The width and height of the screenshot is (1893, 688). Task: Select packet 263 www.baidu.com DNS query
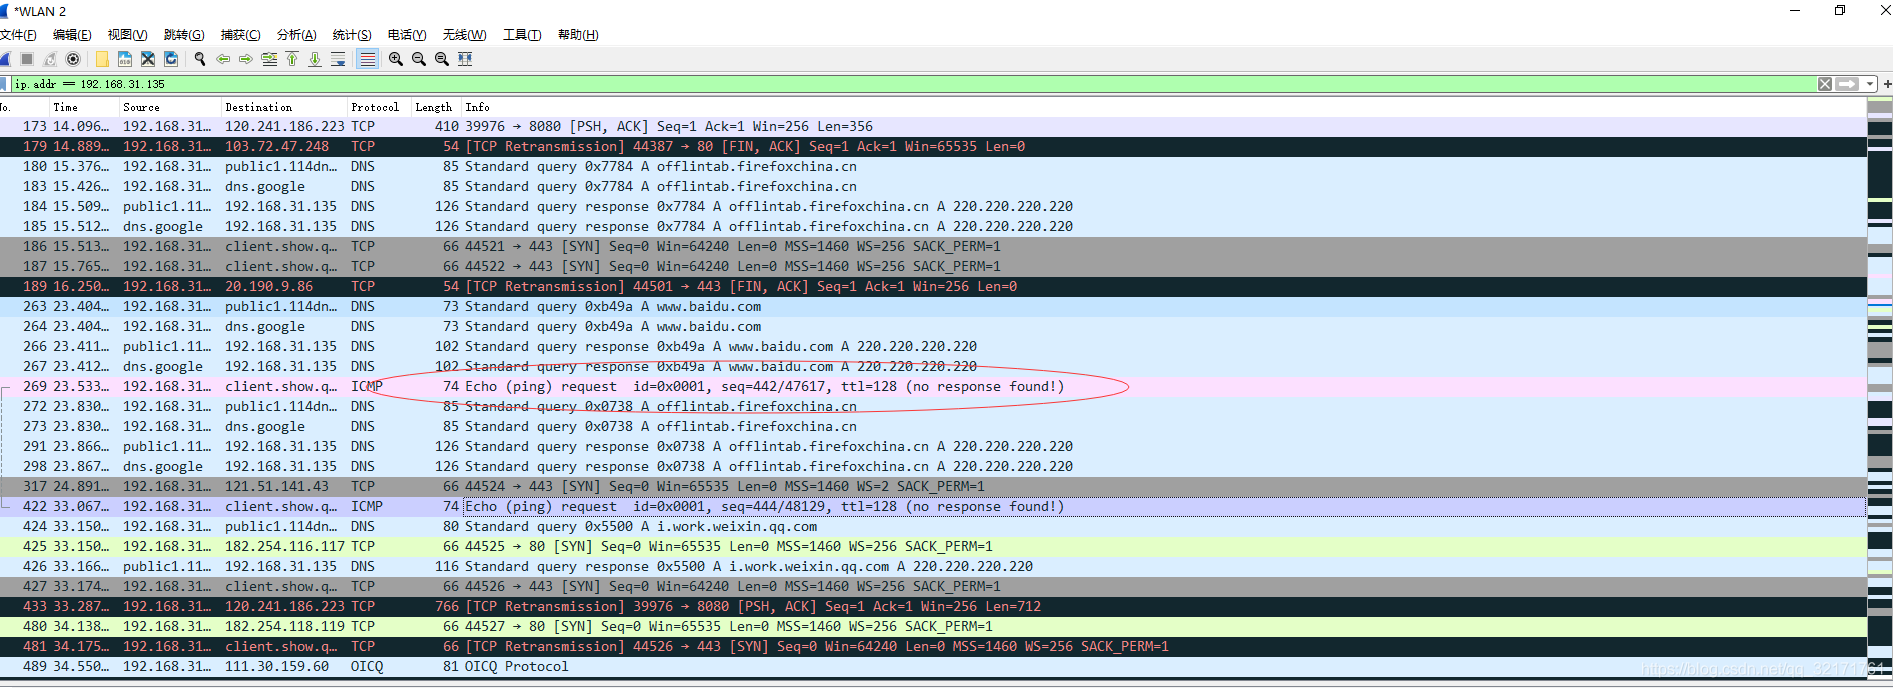[933, 307]
